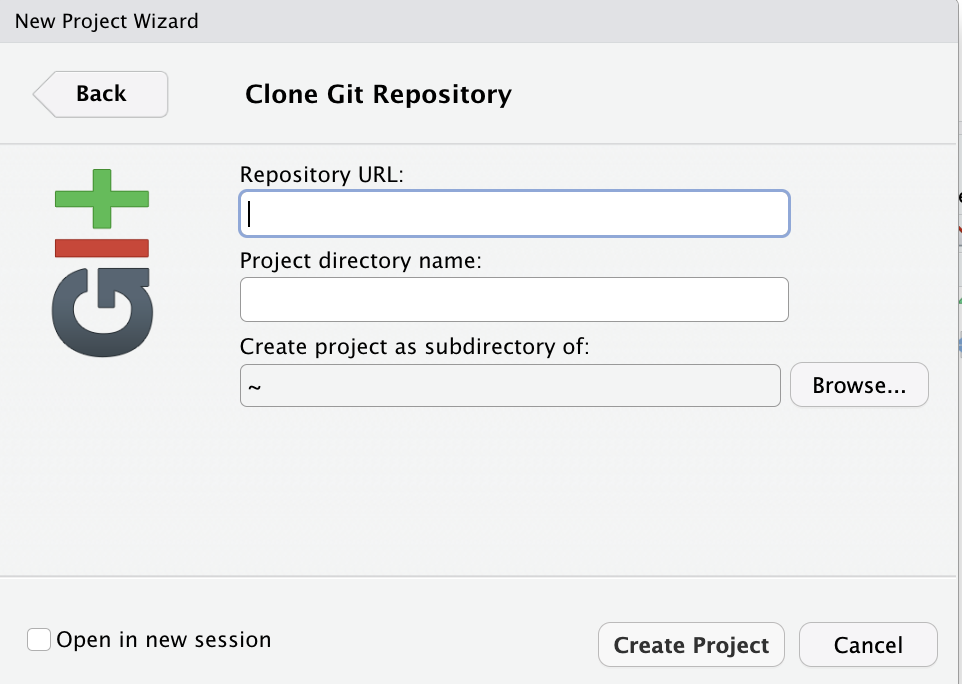
Task: Enable the Open in new session checkbox
Action: click(x=39, y=640)
